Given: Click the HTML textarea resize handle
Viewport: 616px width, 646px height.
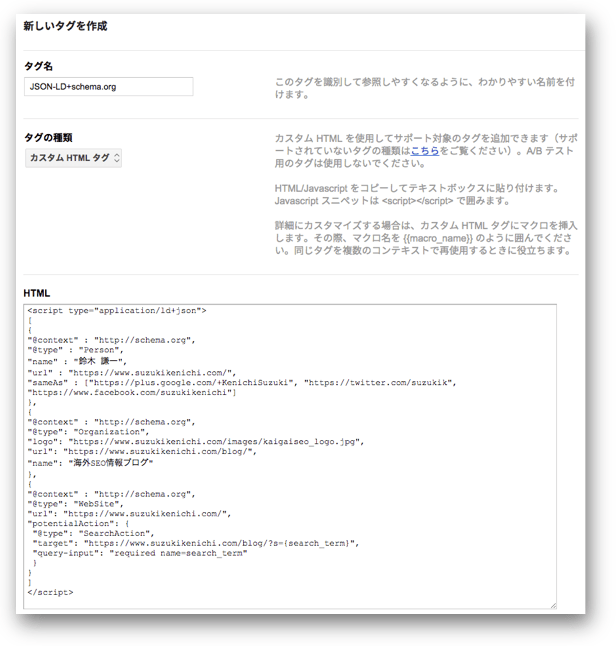Looking at the screenshot, I should point(553,605).
